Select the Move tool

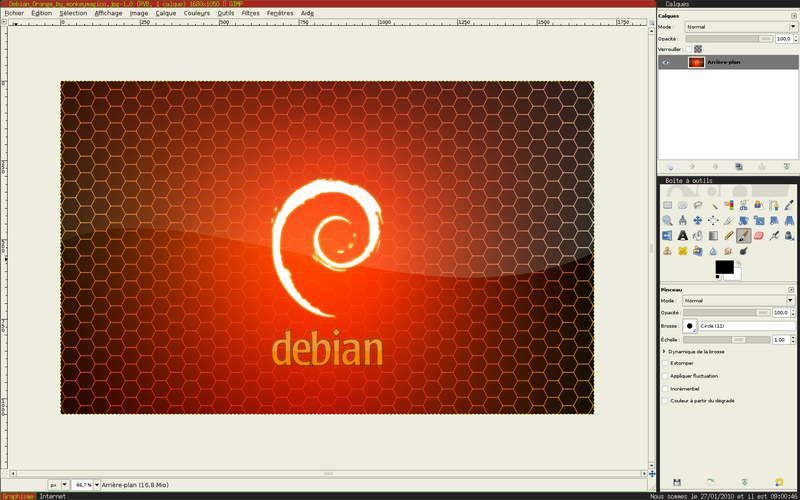click(698, 220)
